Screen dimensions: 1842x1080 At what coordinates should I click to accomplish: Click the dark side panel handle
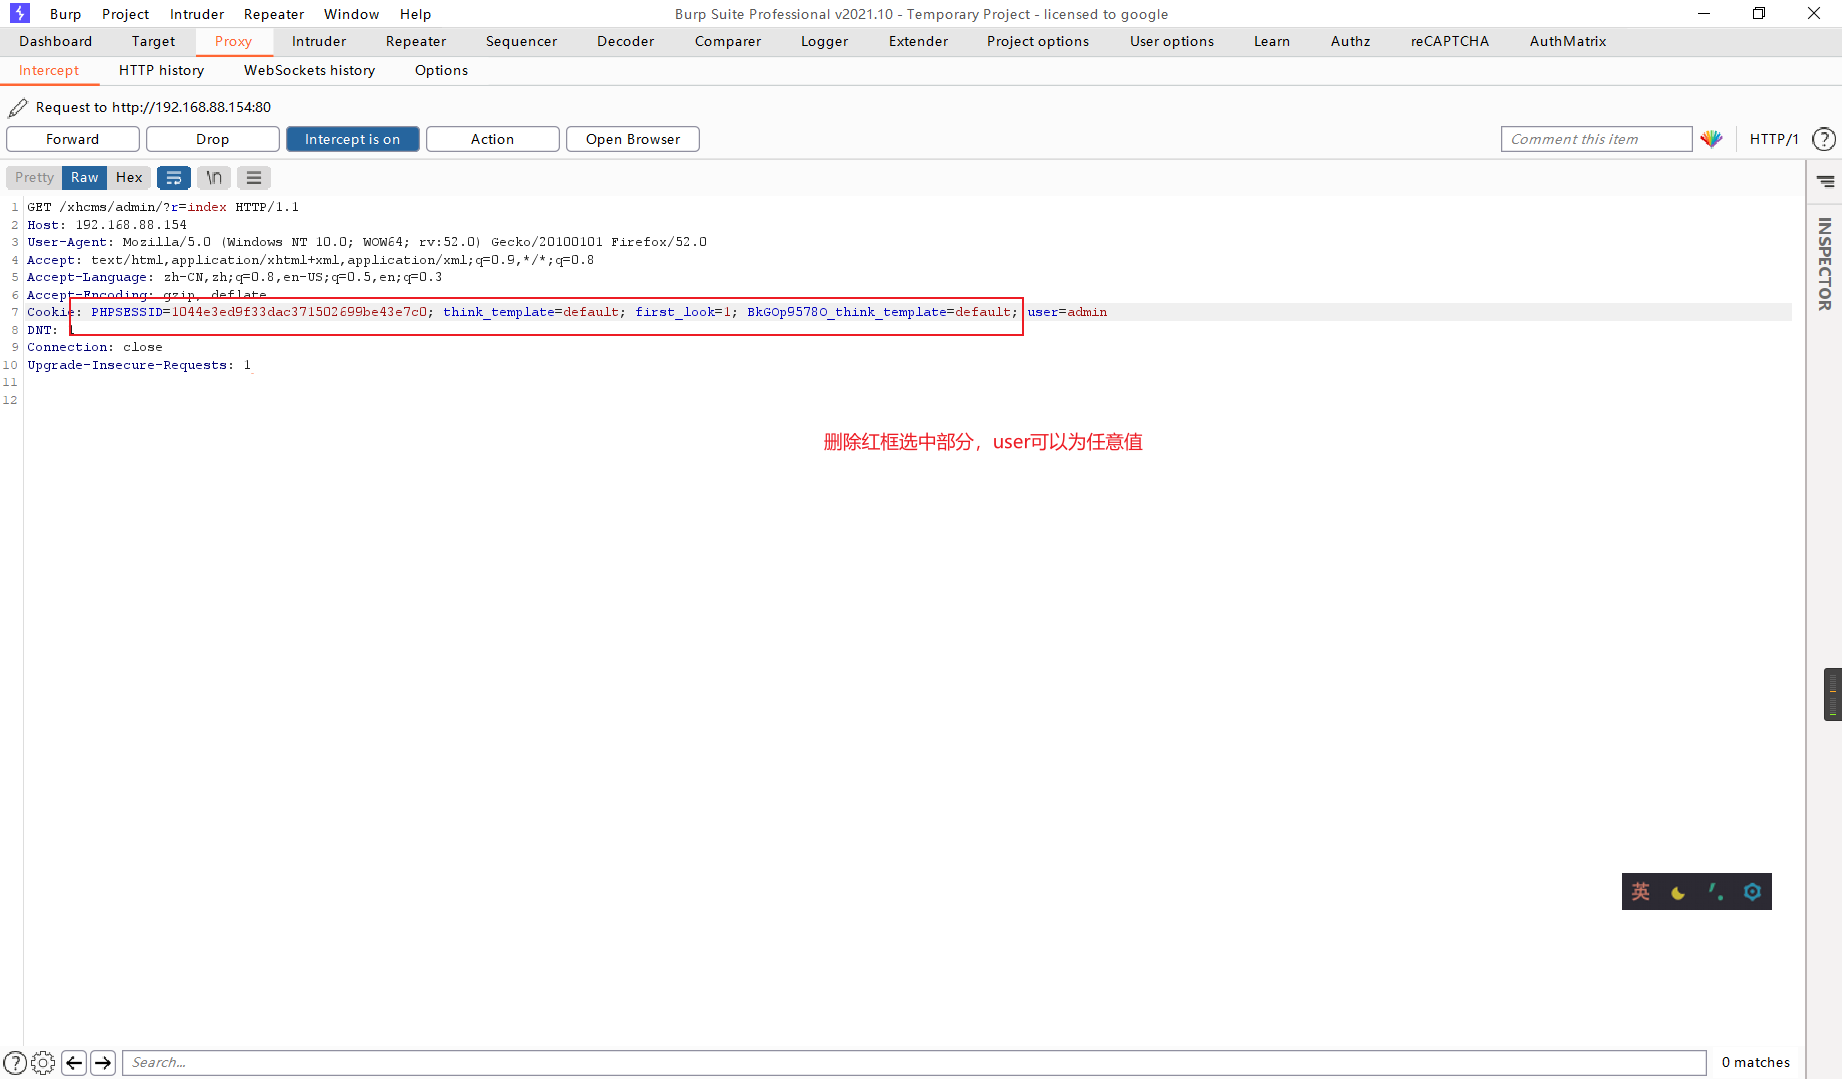pyautogui.click(x=1833, y=694)
